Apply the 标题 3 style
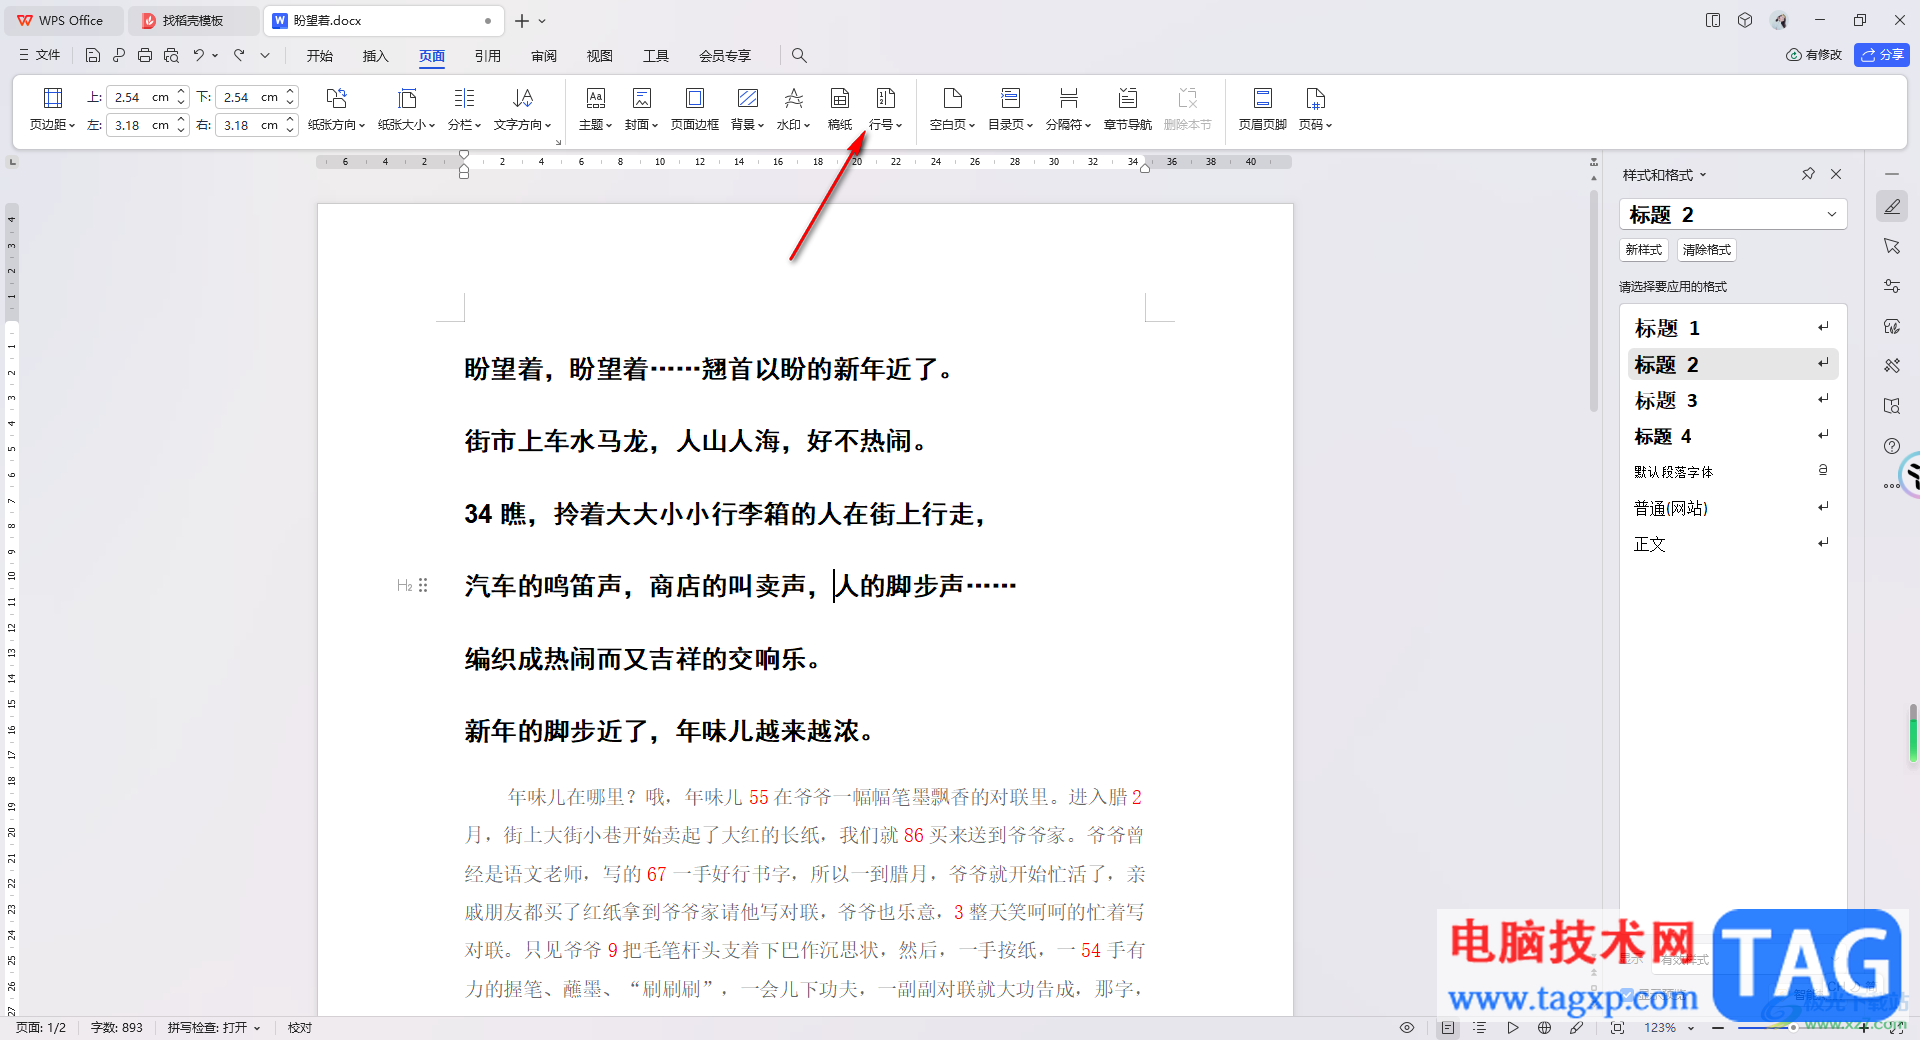This screenshot has height=1040, width=1920. pyautogui.click(x=1733, y=400)
